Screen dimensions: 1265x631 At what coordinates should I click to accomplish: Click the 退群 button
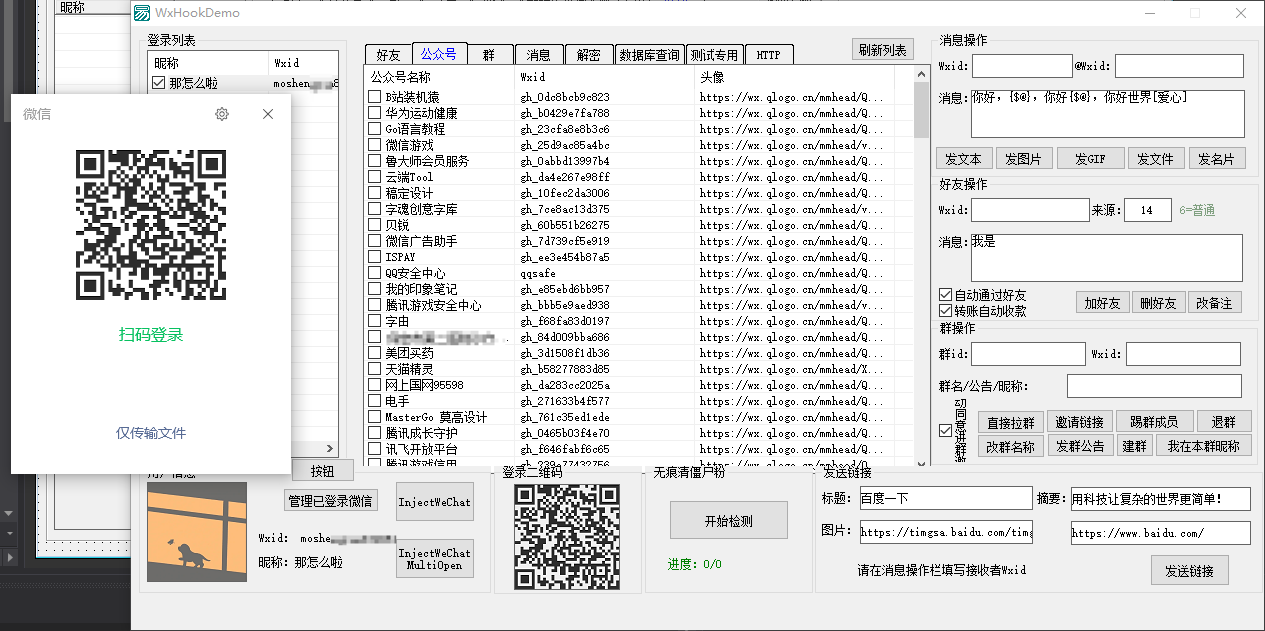(x=1223, y=422)
